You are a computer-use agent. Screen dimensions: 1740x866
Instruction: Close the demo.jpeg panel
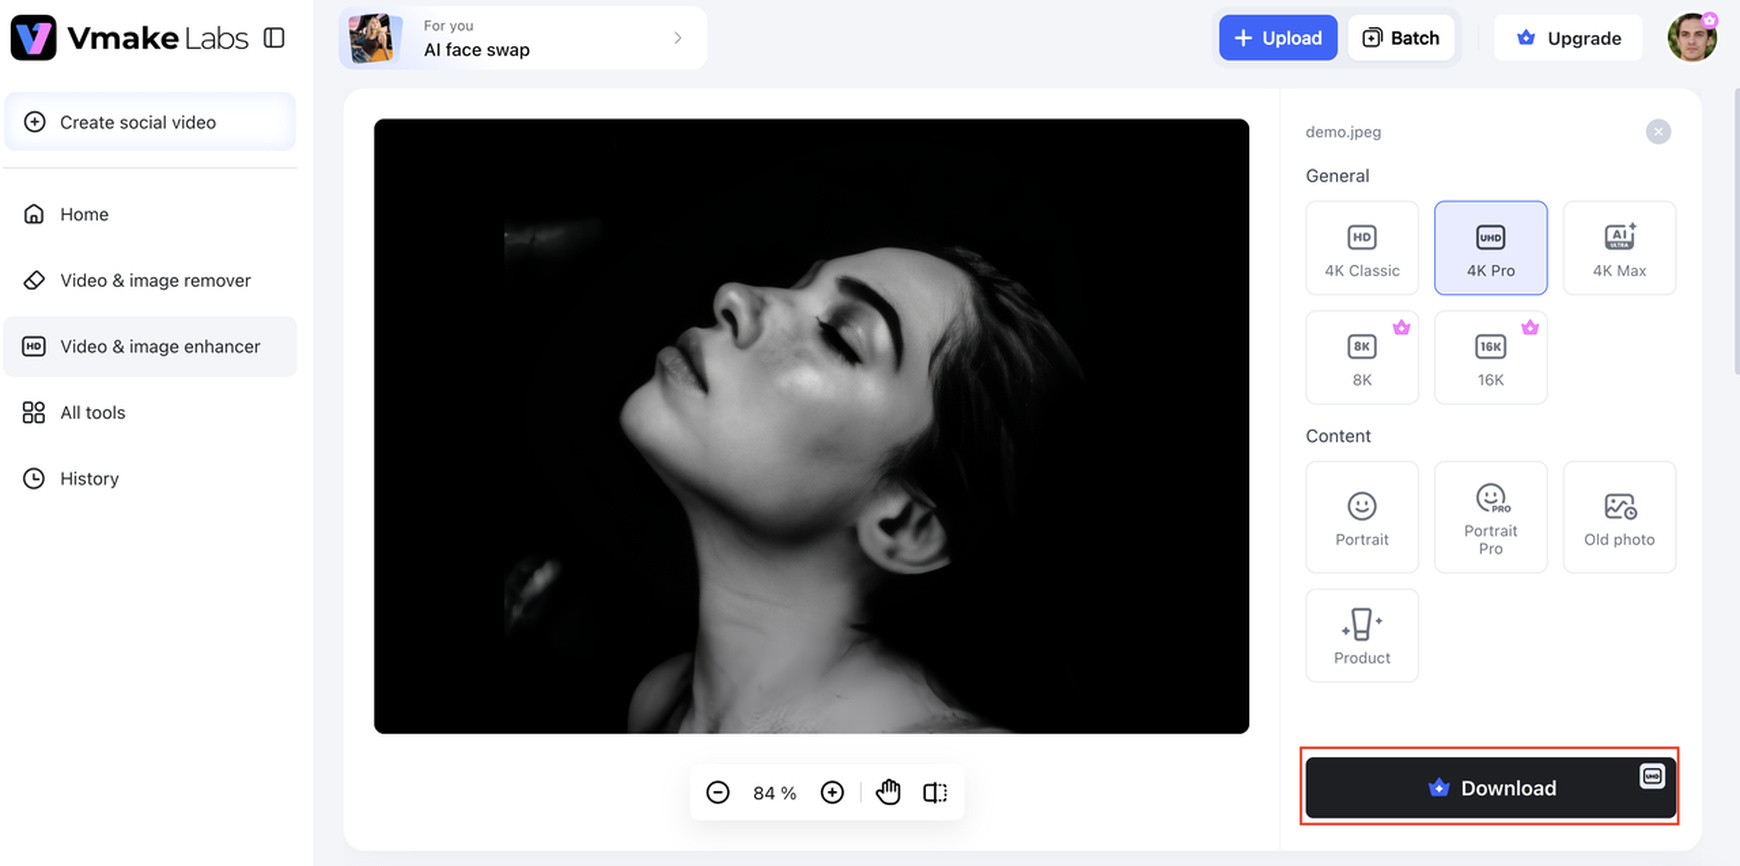(1658, 132)
